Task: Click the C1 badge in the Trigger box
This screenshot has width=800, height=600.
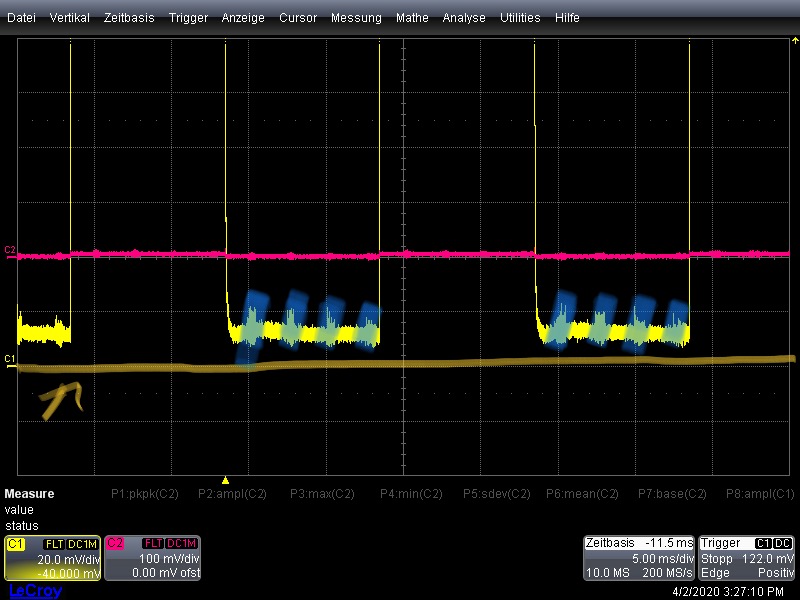Action: click(x=763, y=543)
